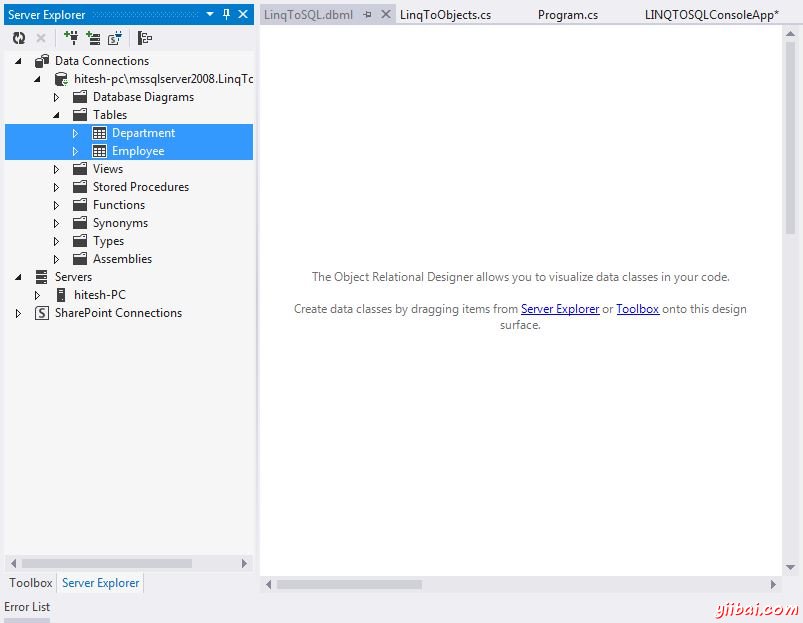Select the Employee table icon
Screen dimensions: 803x623
coord(99,151)
